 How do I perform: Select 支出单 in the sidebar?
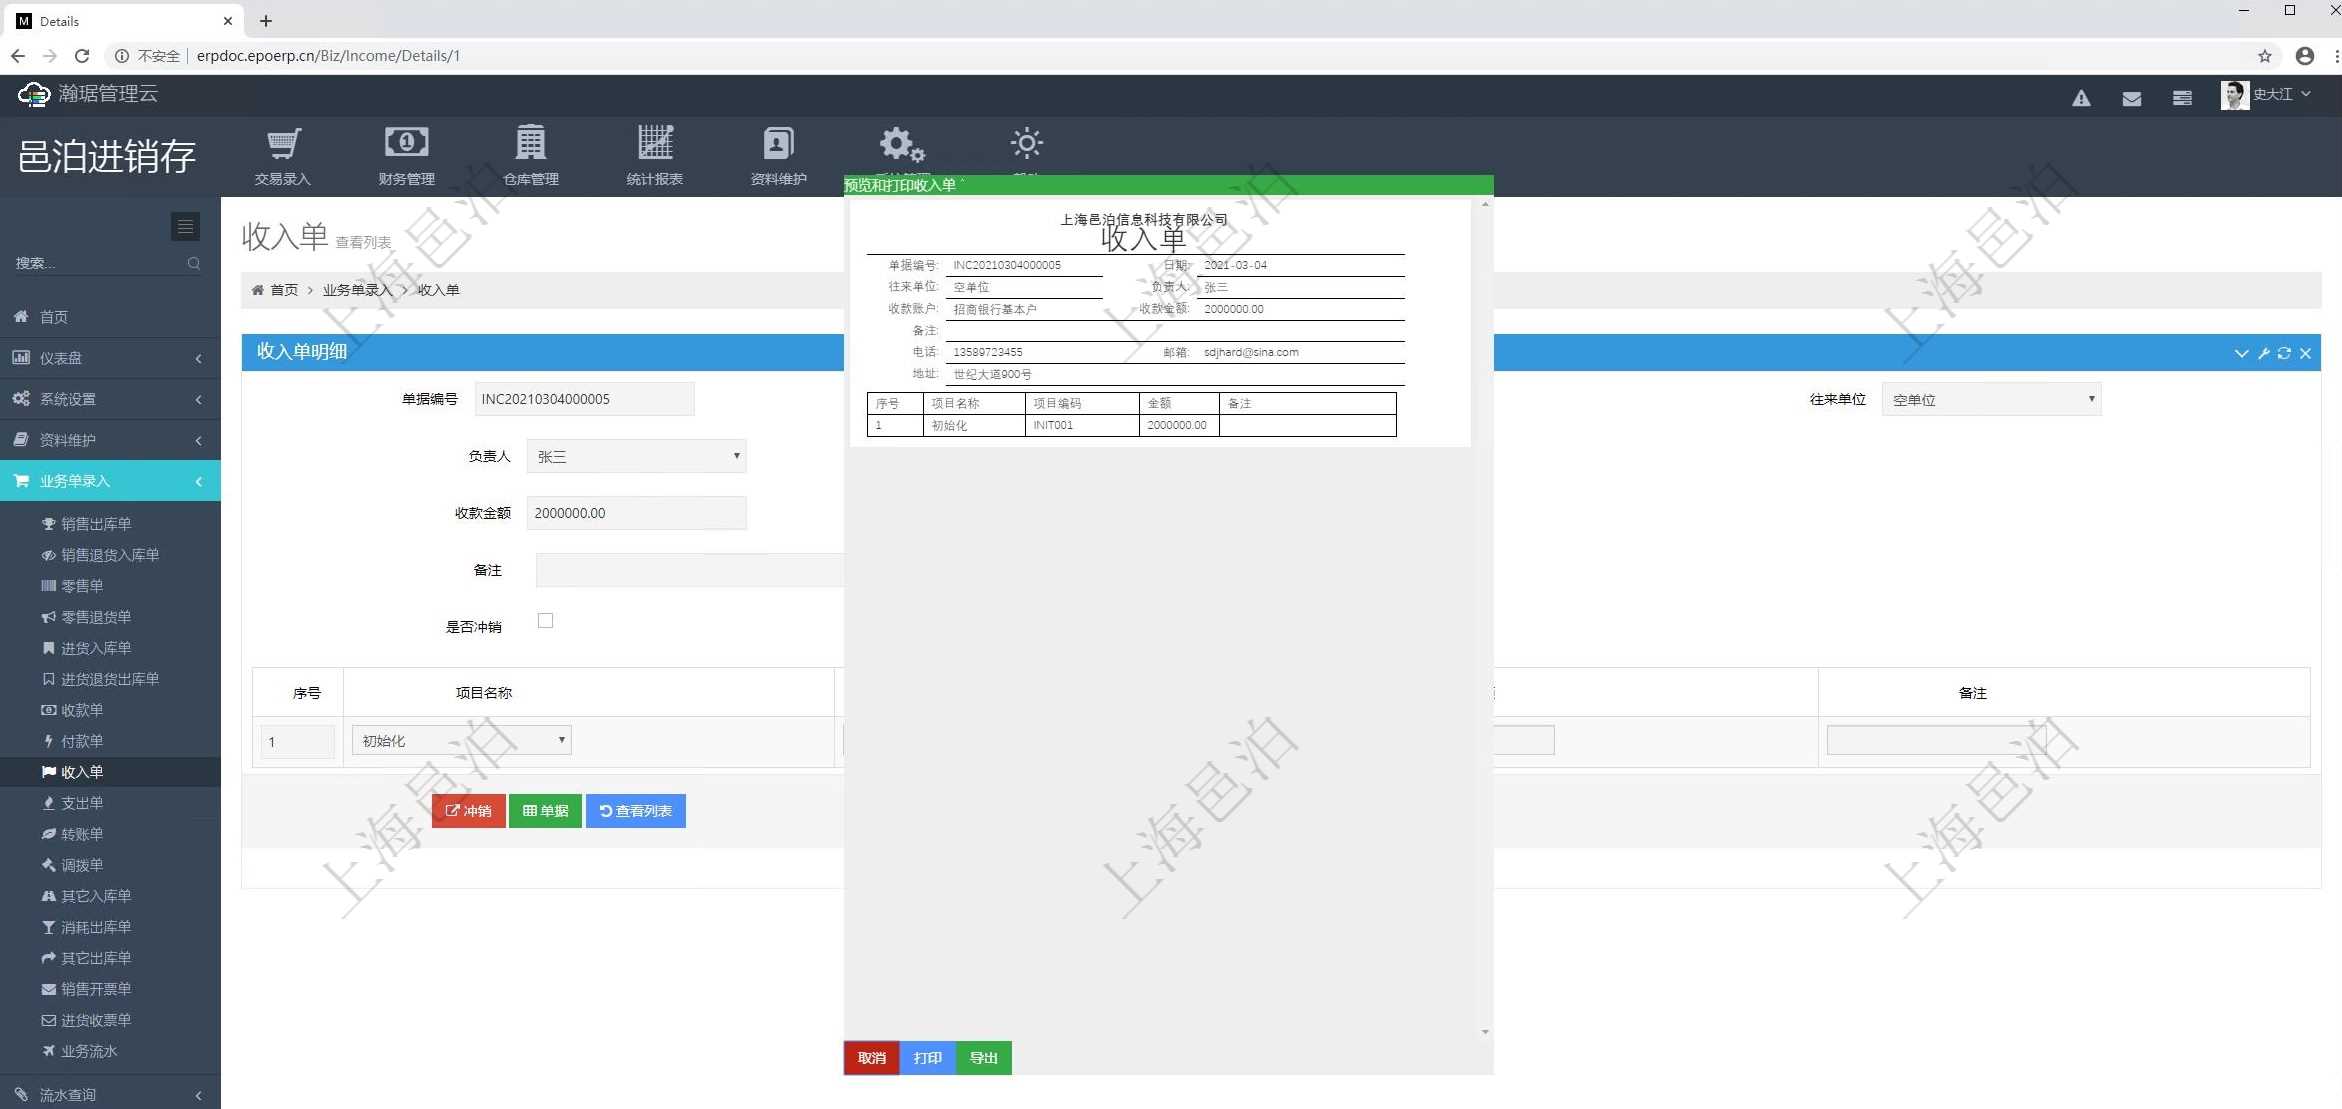coord(82,803)
